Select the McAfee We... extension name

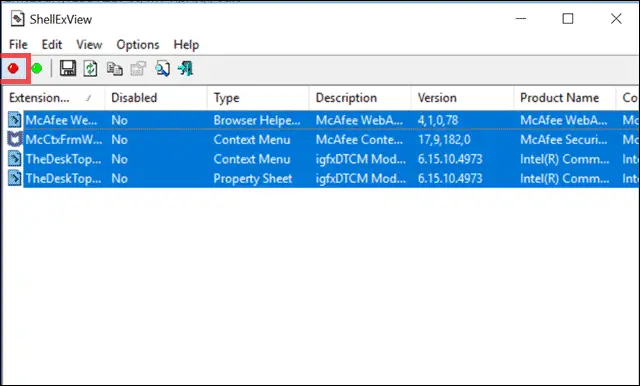[x=61, y=120]
